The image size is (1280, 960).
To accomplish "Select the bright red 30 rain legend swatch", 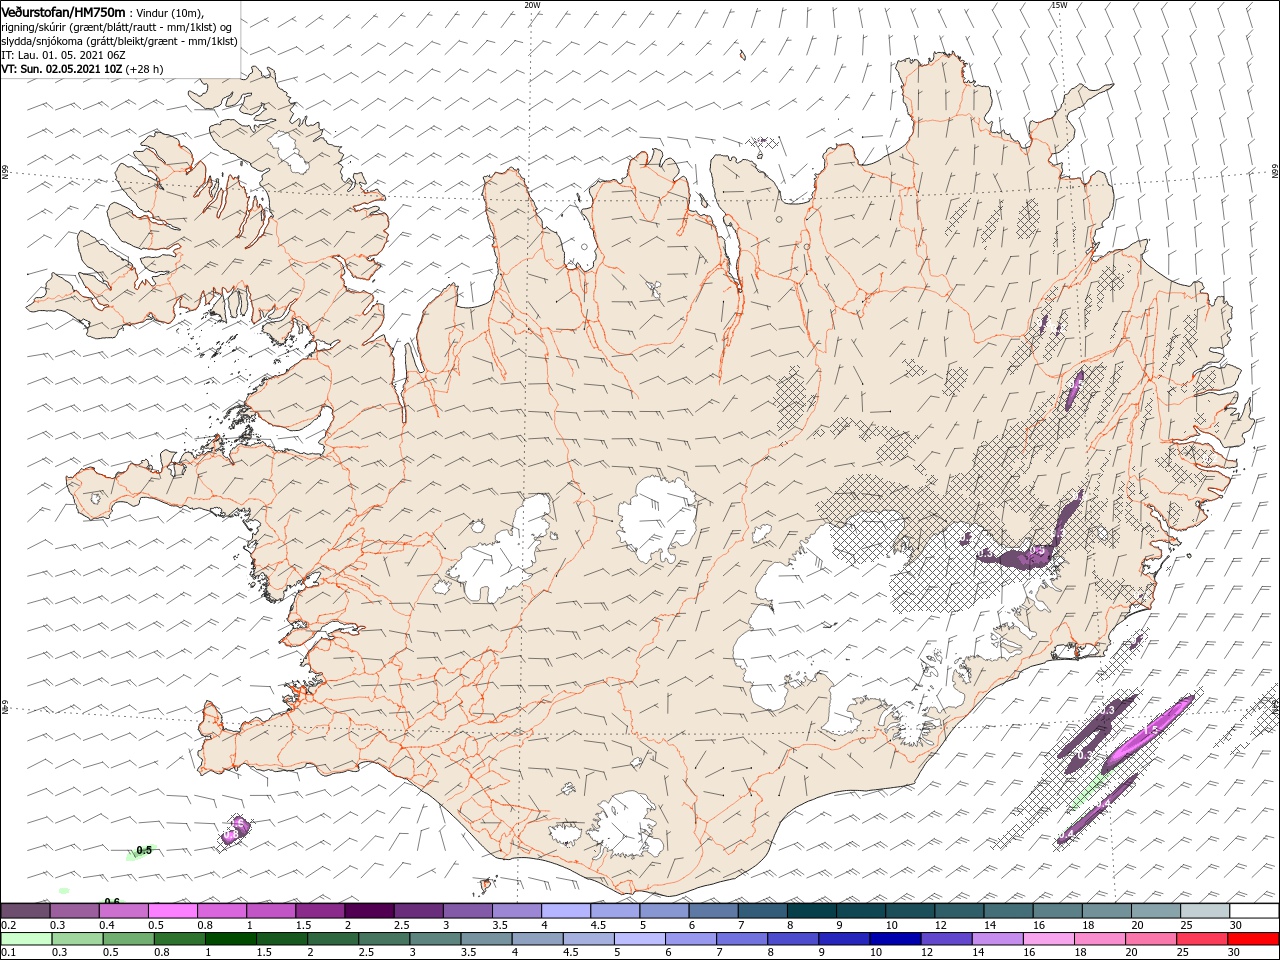I will 1253,939.
